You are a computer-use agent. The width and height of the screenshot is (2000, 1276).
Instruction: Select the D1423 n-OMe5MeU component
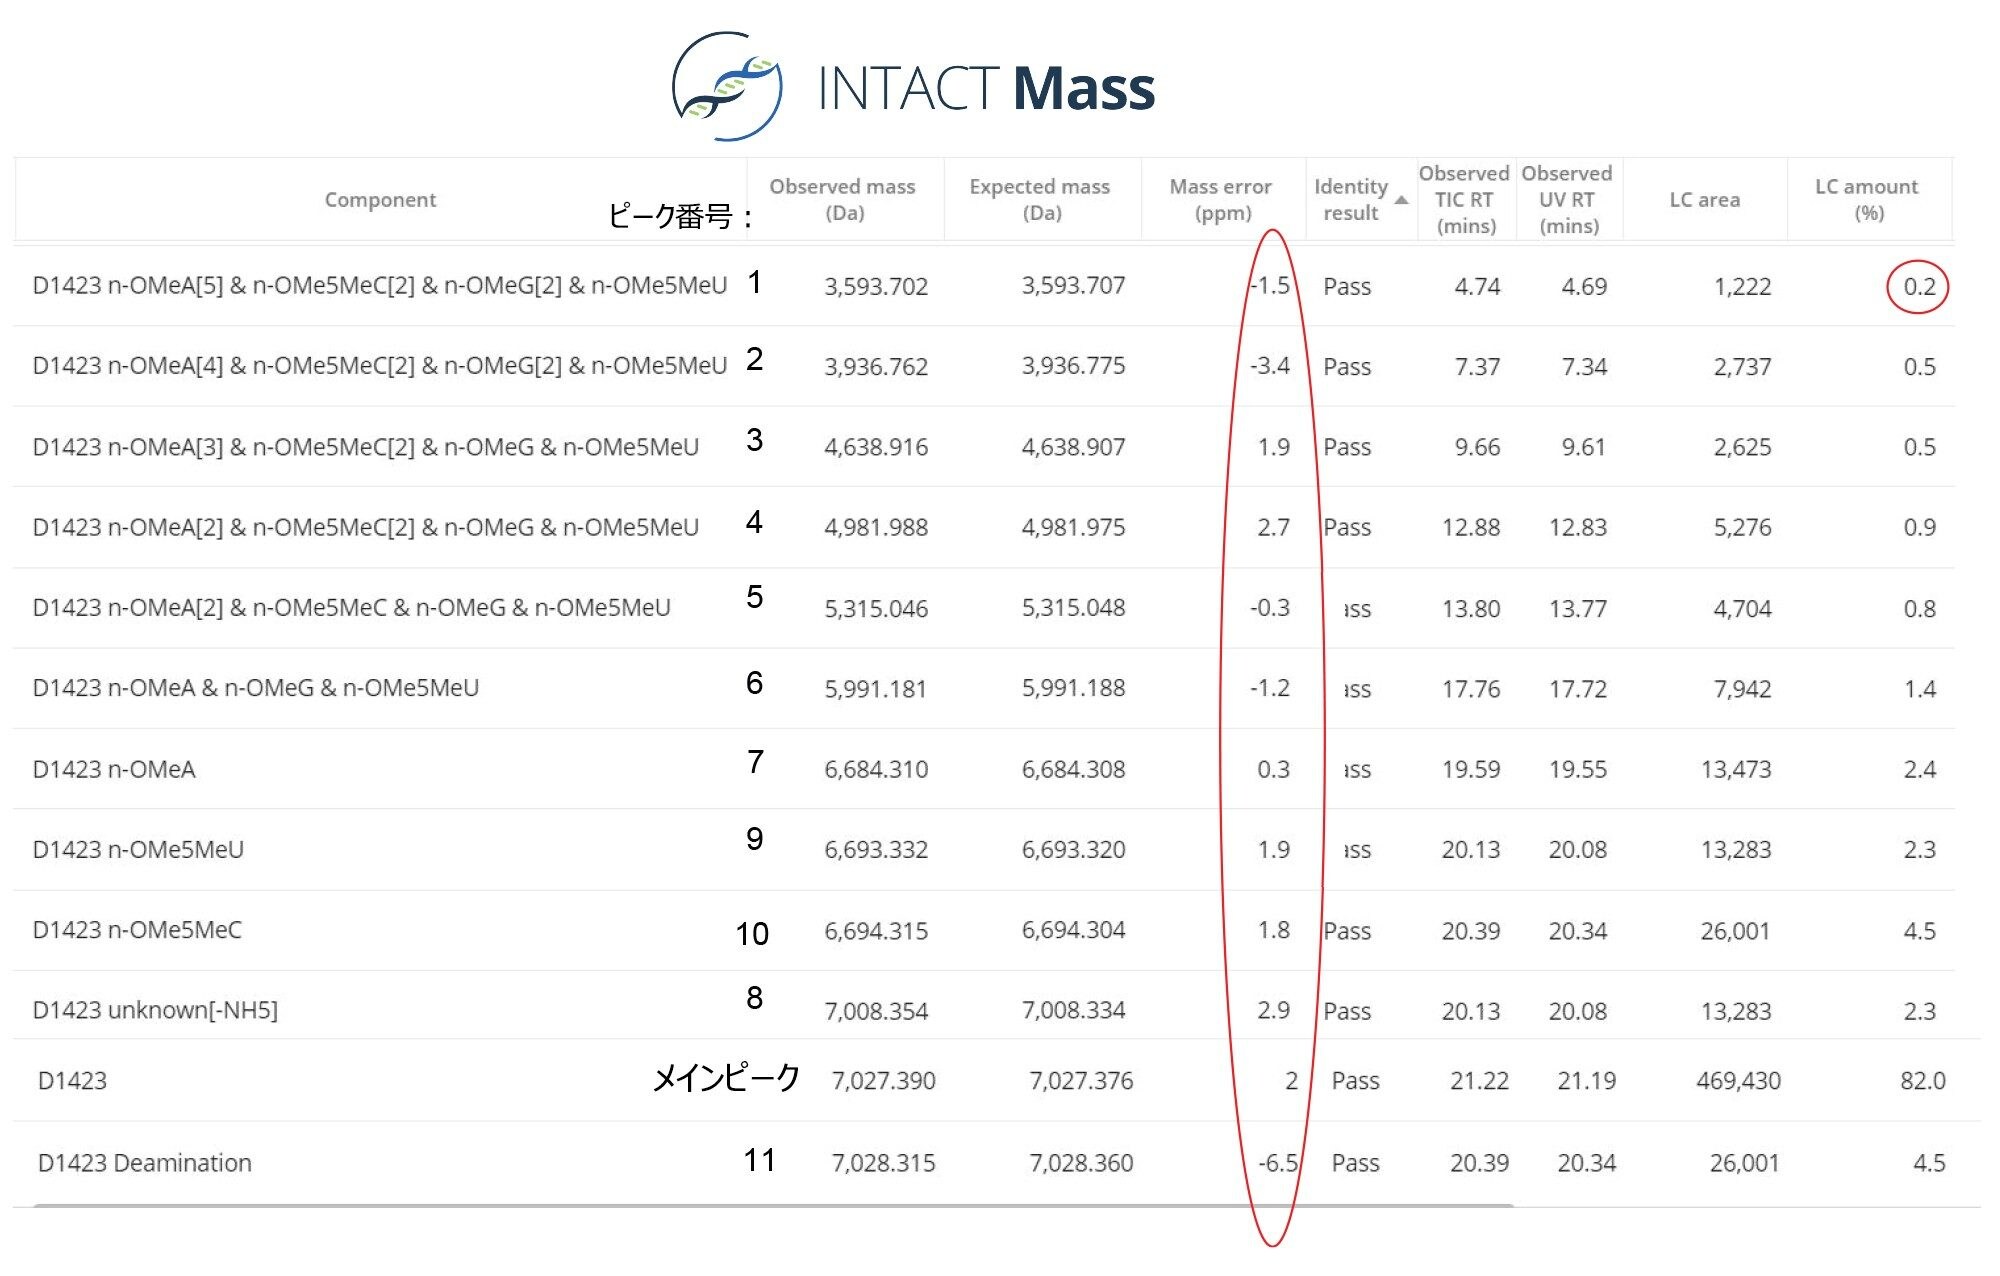(x=984, y=849)
